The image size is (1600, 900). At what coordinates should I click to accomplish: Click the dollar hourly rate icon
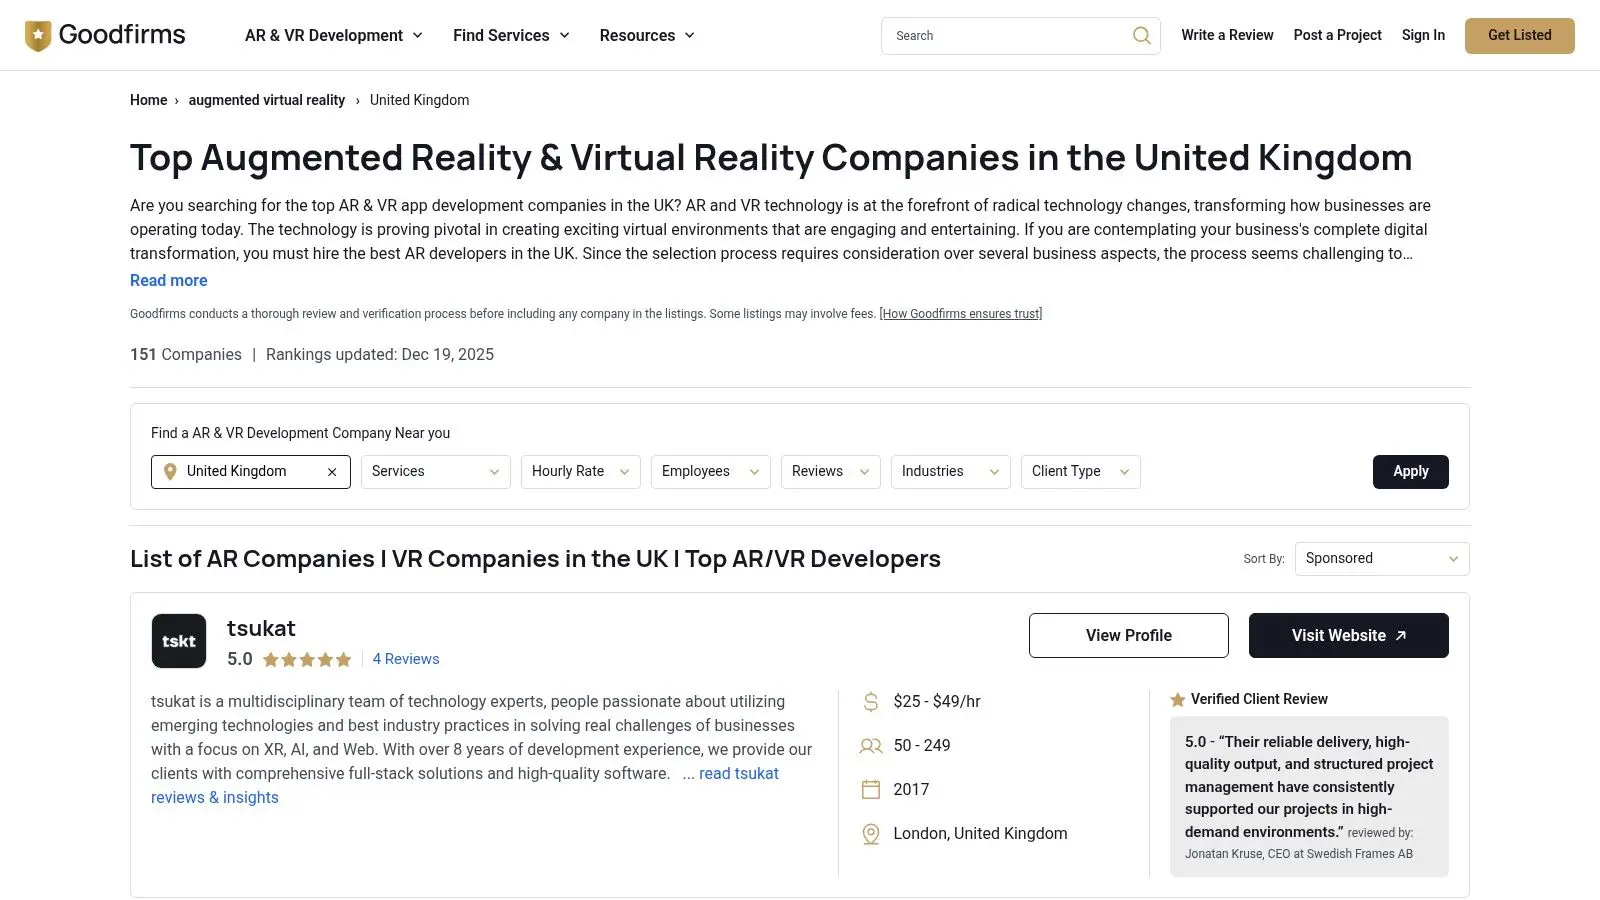(x=871, y=702)
